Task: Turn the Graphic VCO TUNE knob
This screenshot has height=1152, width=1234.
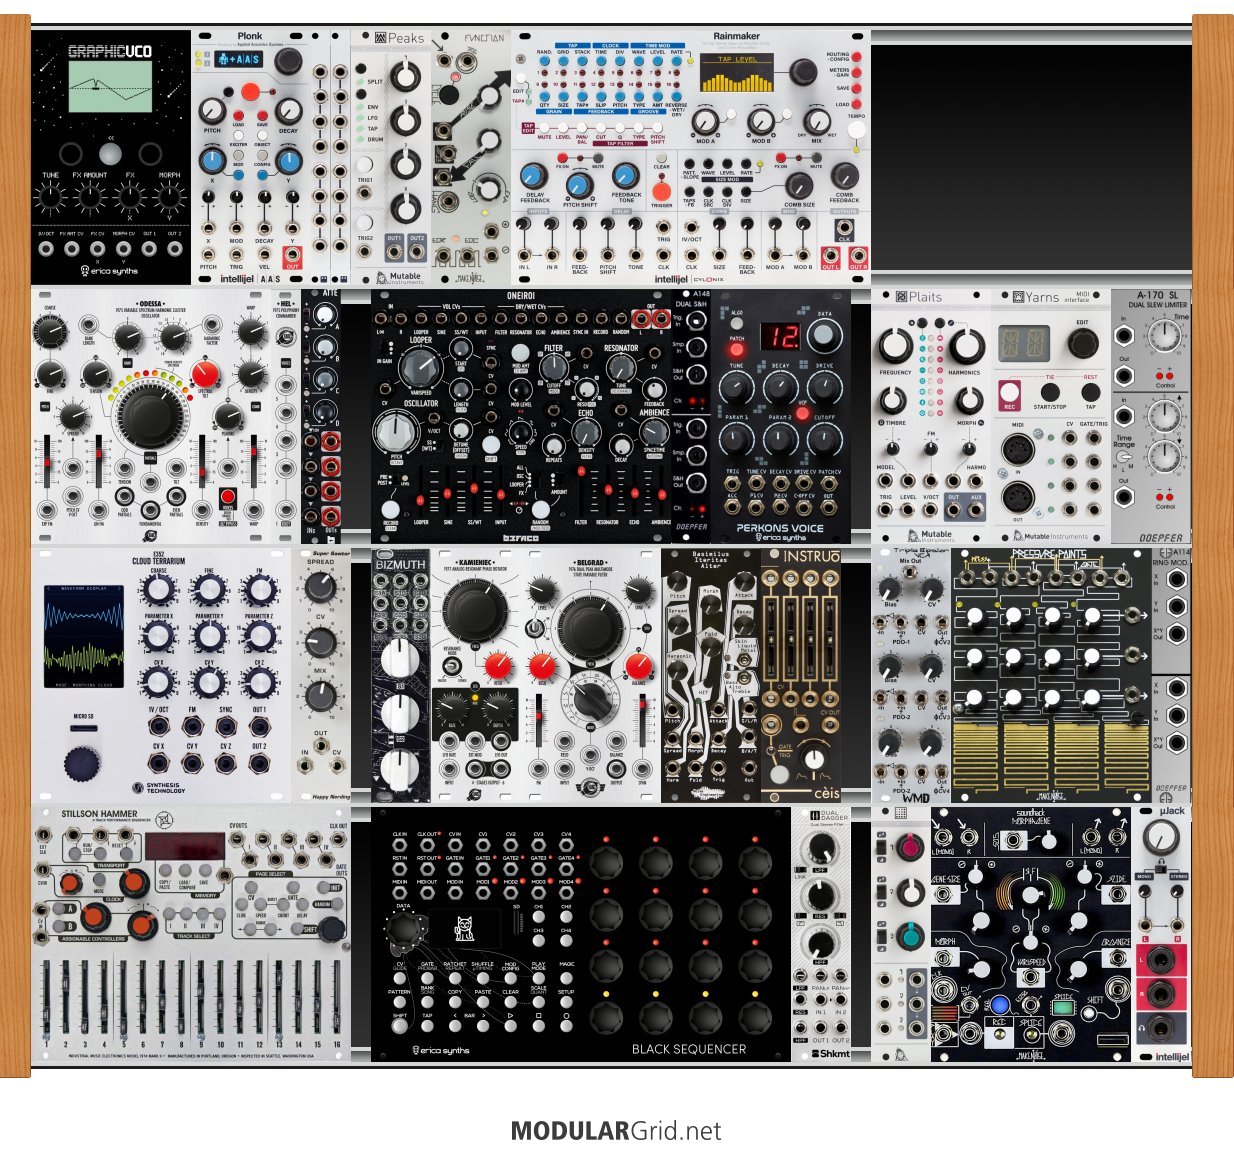Action: coord(50,199)
